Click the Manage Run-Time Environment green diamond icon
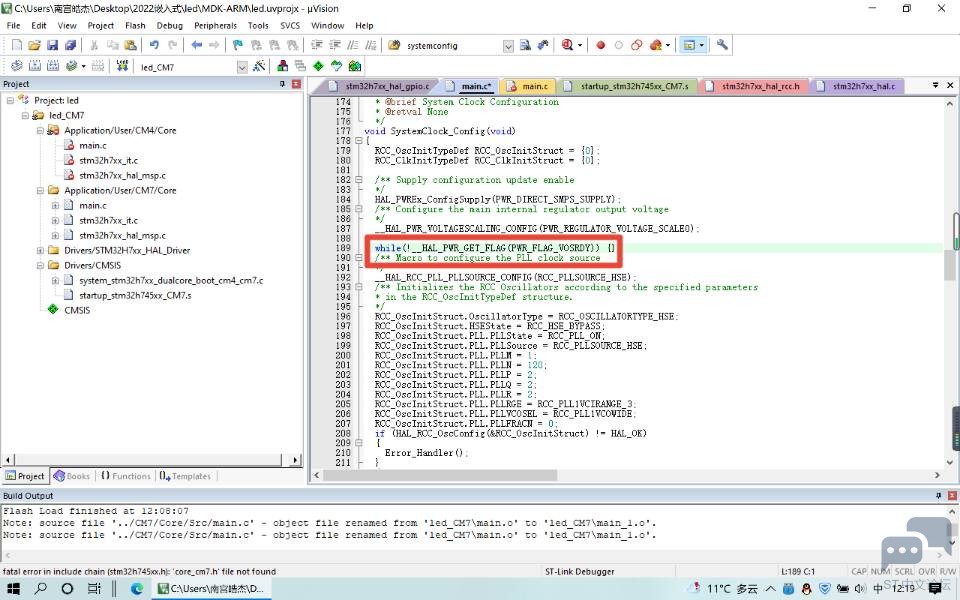This screenshot has height=600, width=960. pyautogui.click(x=318, y=66)
